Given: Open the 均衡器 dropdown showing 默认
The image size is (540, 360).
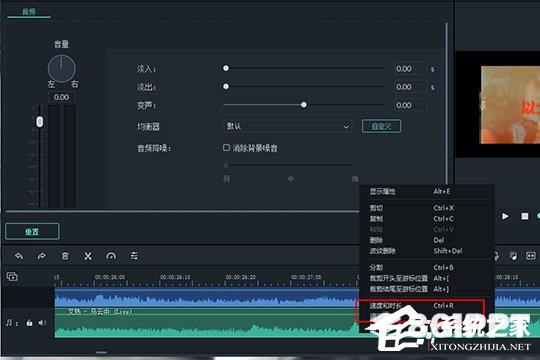Looking at the screenshot, I should tap(288, 126).
